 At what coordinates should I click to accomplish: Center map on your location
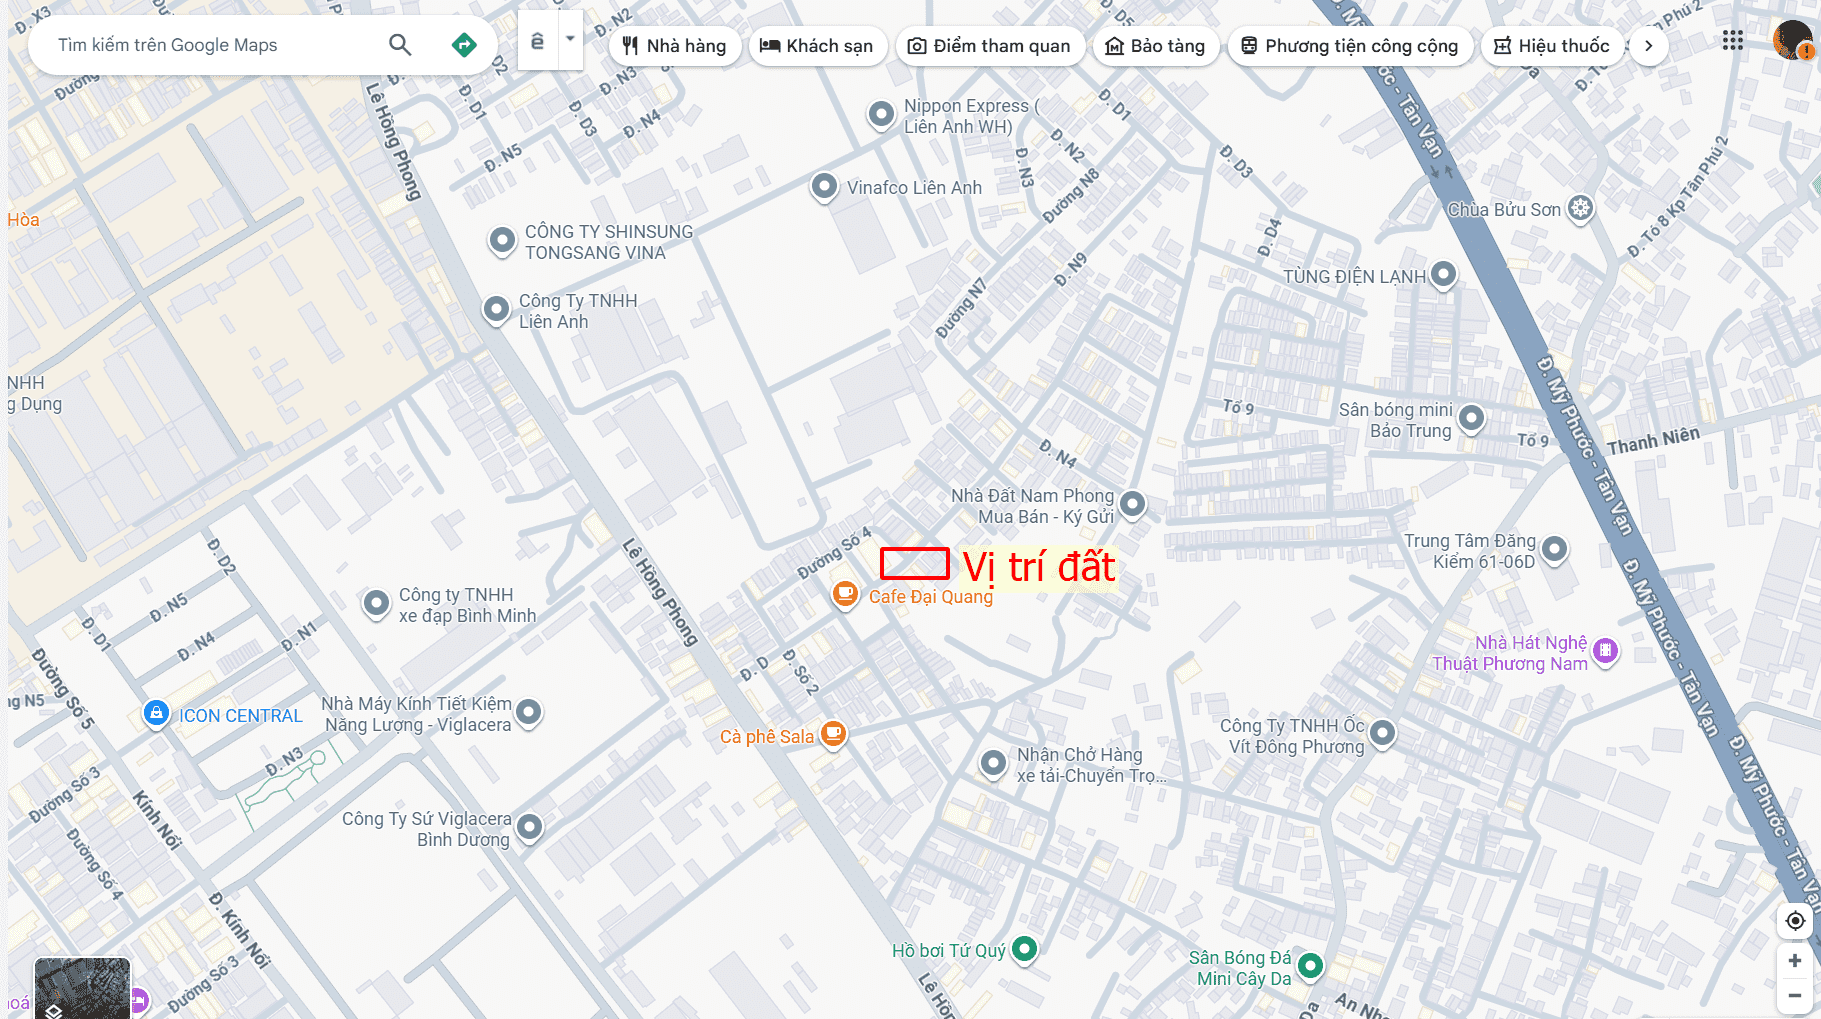[1795, 921]
